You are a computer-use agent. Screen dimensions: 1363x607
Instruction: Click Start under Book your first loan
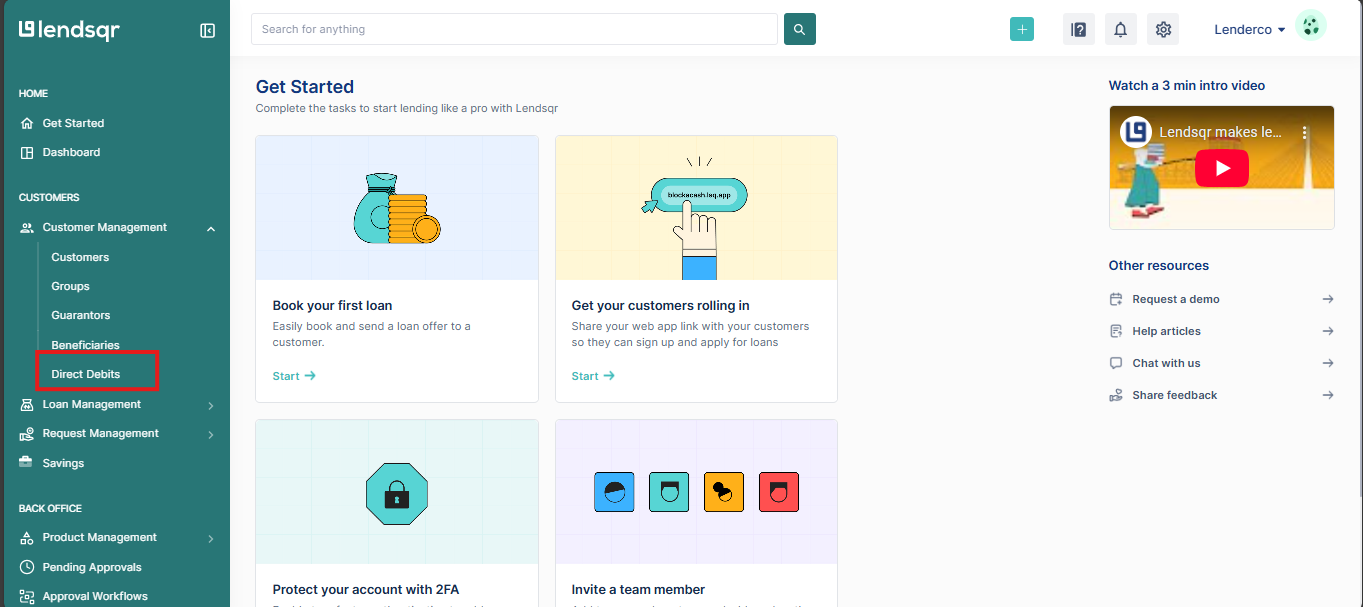294,376
